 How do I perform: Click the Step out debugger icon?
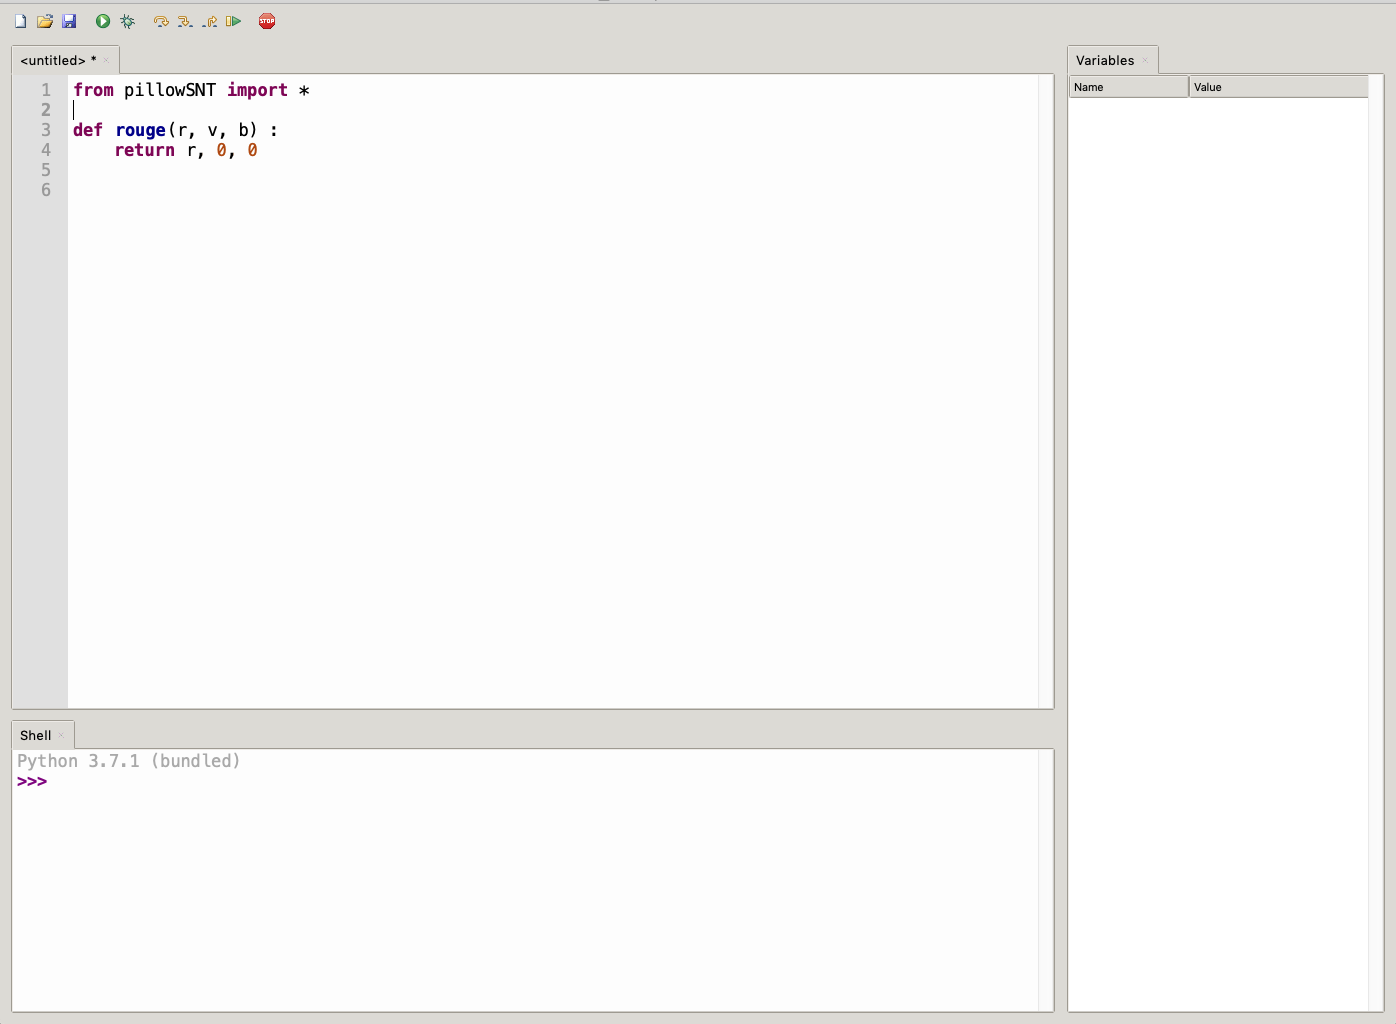209,21
